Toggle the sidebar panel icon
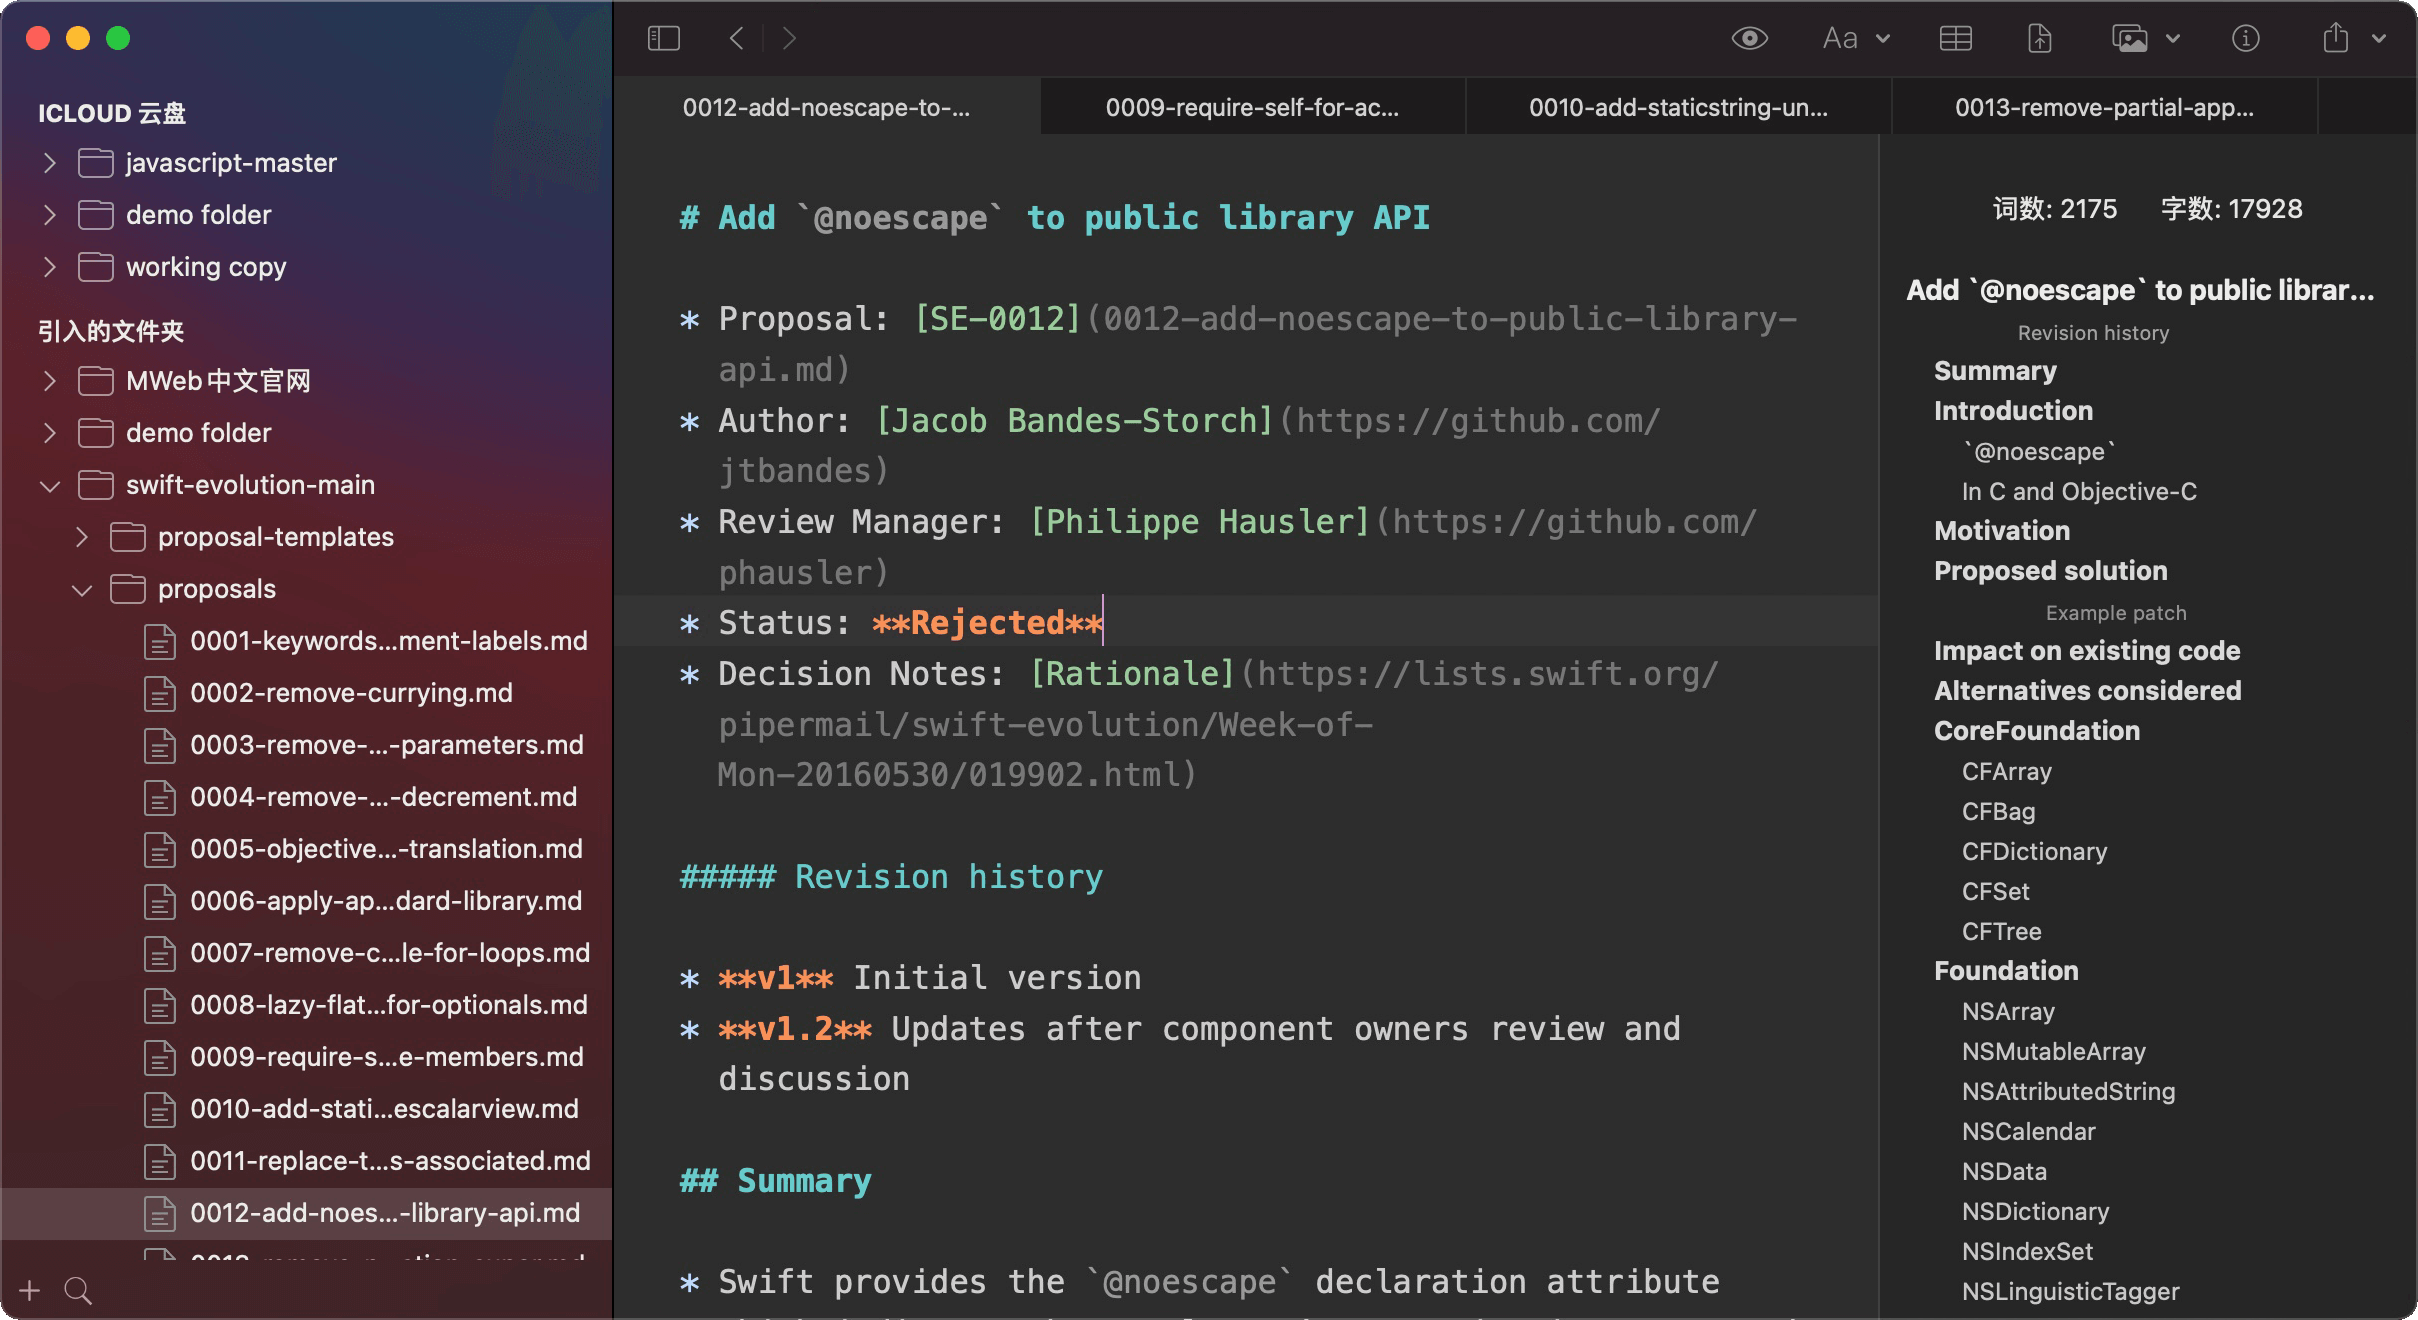The image size is (2418, 1320). [x=663, y=38]
